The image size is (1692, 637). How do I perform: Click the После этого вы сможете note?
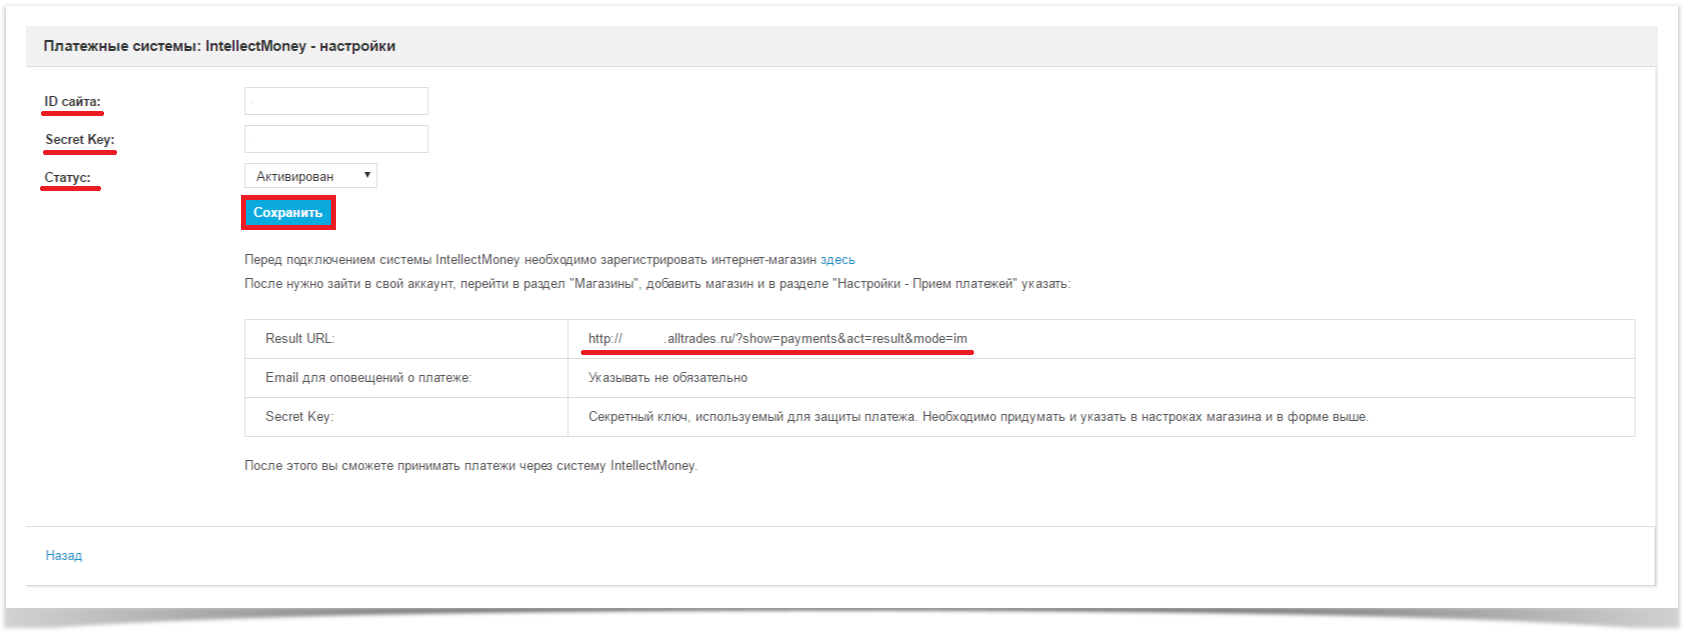470,466
